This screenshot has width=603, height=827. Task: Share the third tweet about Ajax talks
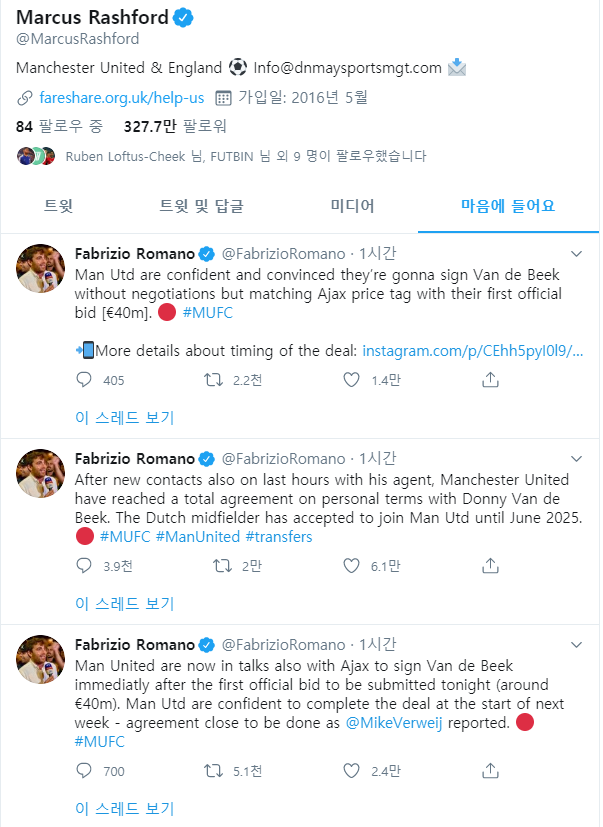[490, 771]
